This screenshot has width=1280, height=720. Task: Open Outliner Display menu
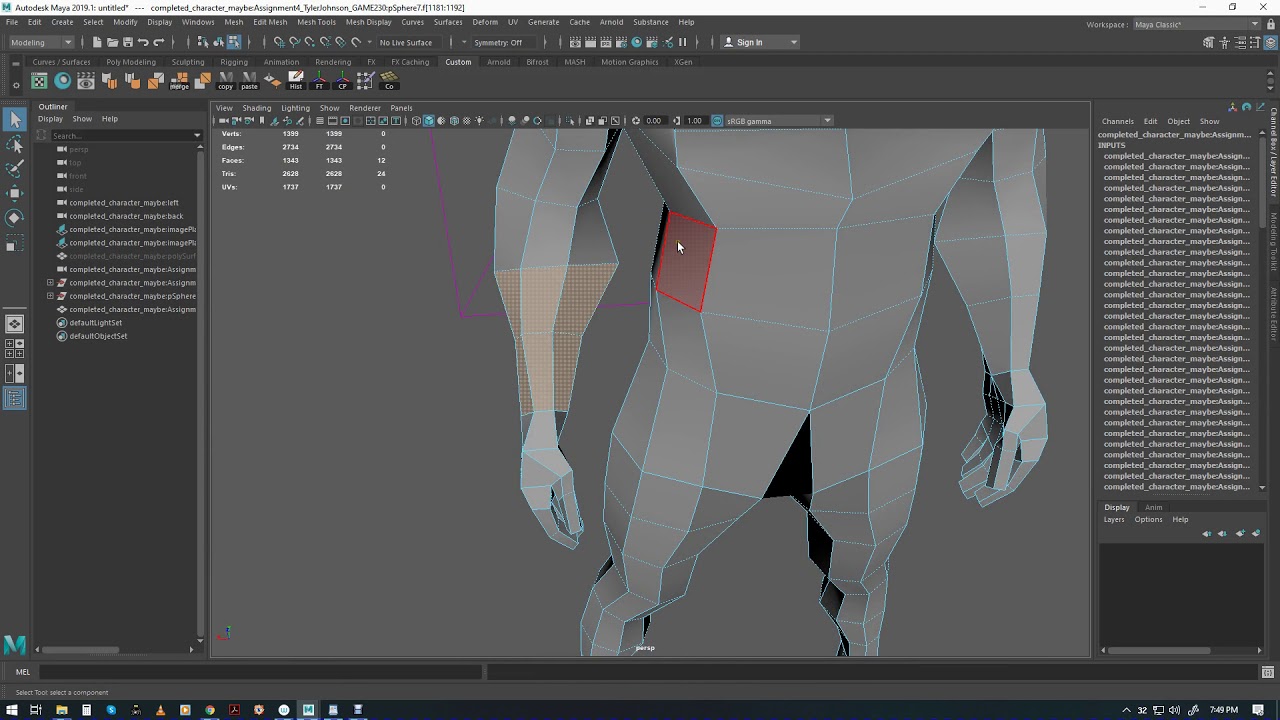50,119
